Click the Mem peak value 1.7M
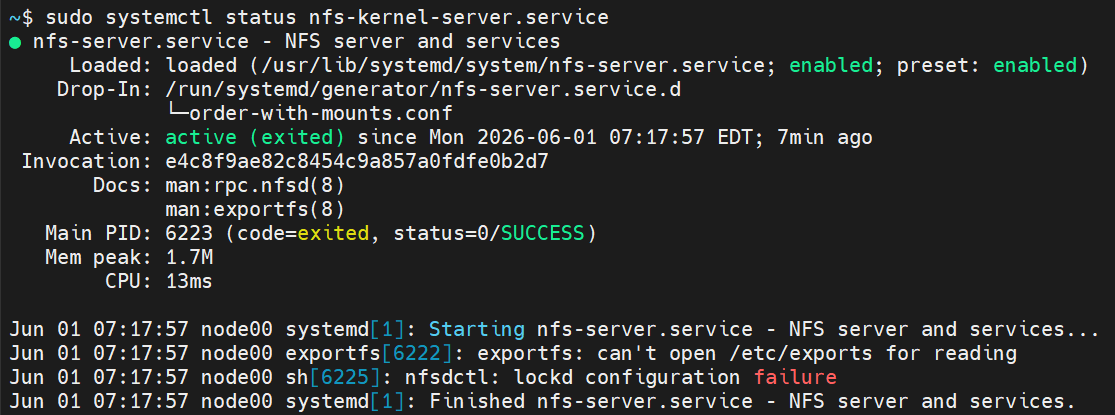This screenshot has width=1115, height=415. pos(189,257)
